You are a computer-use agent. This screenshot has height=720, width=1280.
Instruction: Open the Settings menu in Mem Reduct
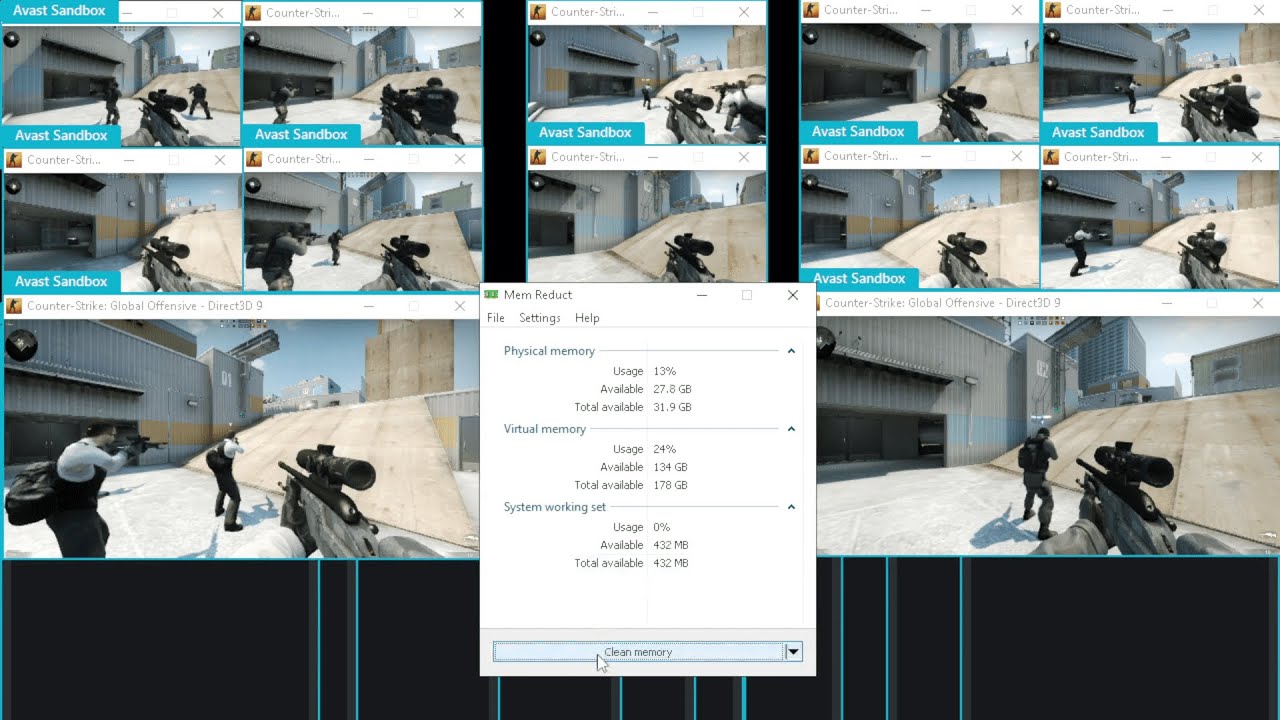(x=540, y=318)
